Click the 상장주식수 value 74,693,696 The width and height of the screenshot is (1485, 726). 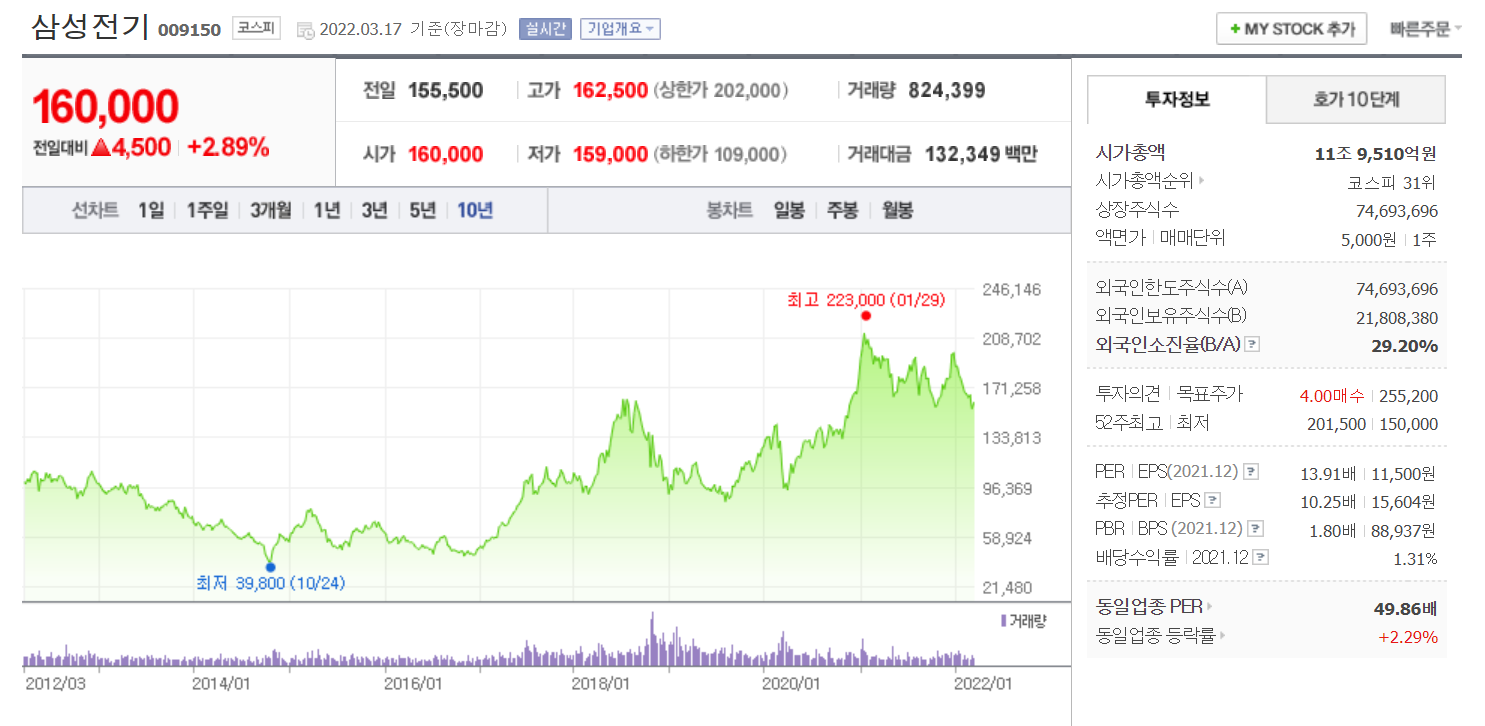(x=1397, y=211)
